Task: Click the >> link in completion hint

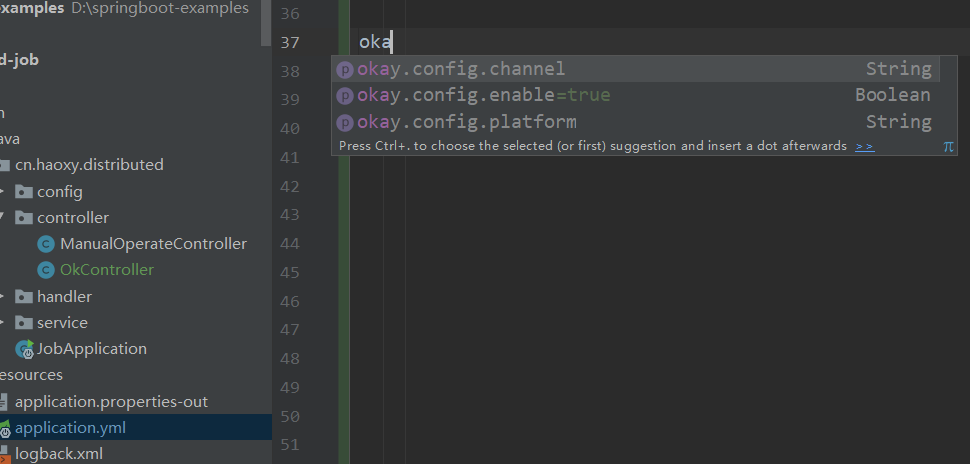Action: (864, 146)
